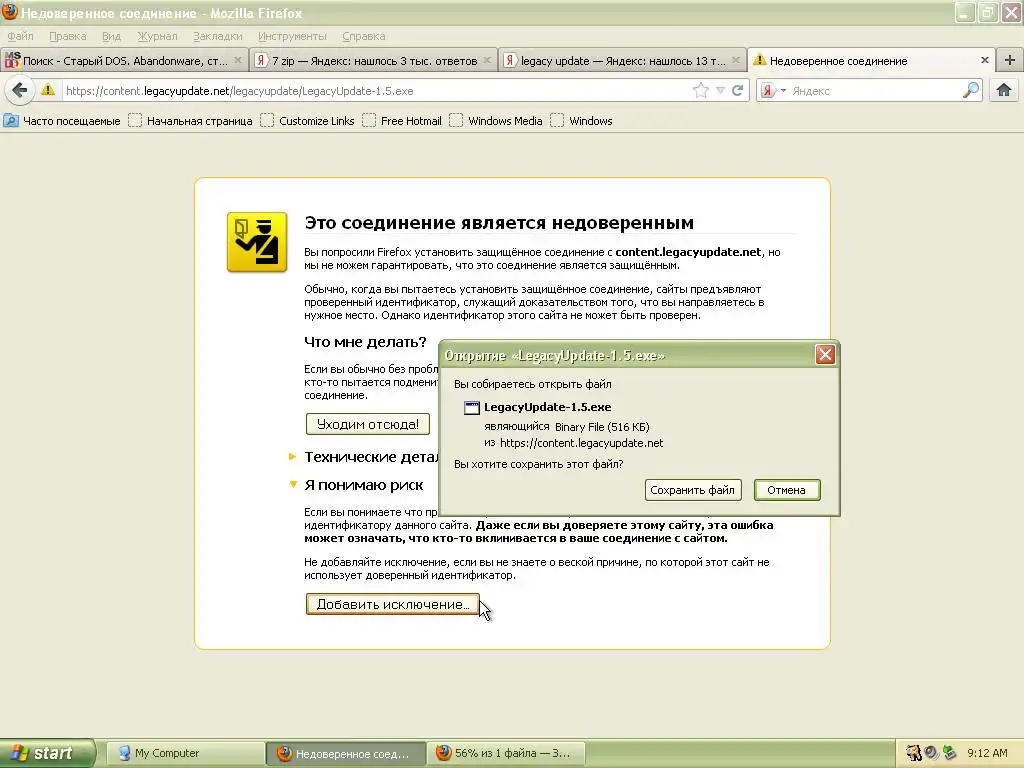Close the 'Открытие LegacyUpdate-1.5.exe' dialog
This screenshot has height=768, width=1024.
pos(825,355)
